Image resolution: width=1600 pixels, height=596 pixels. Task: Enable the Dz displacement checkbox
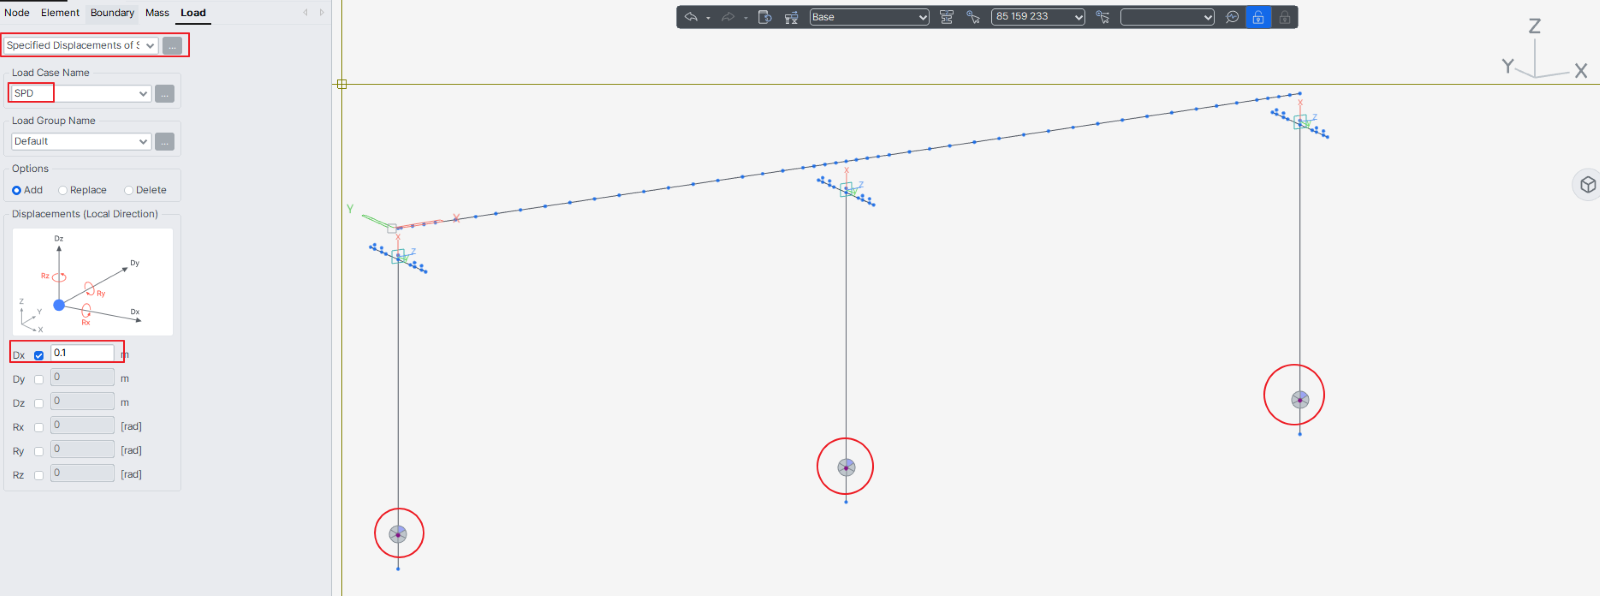point(39,403)
